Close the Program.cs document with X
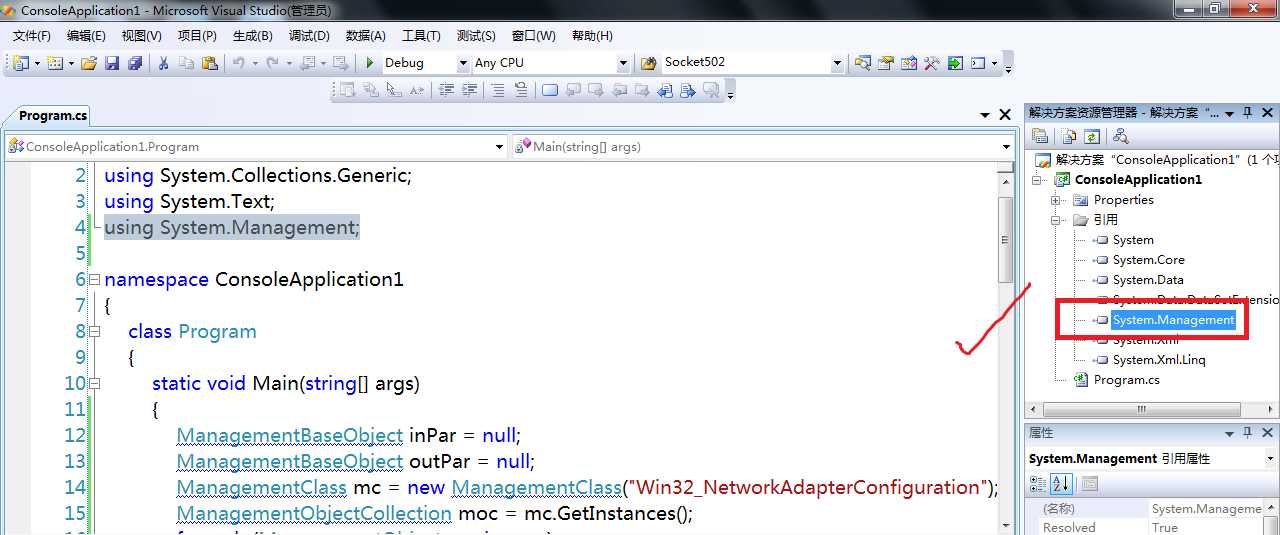The width and height of the screenshot is (1280, 535). pyautogui.click(x=1006, y=115)
